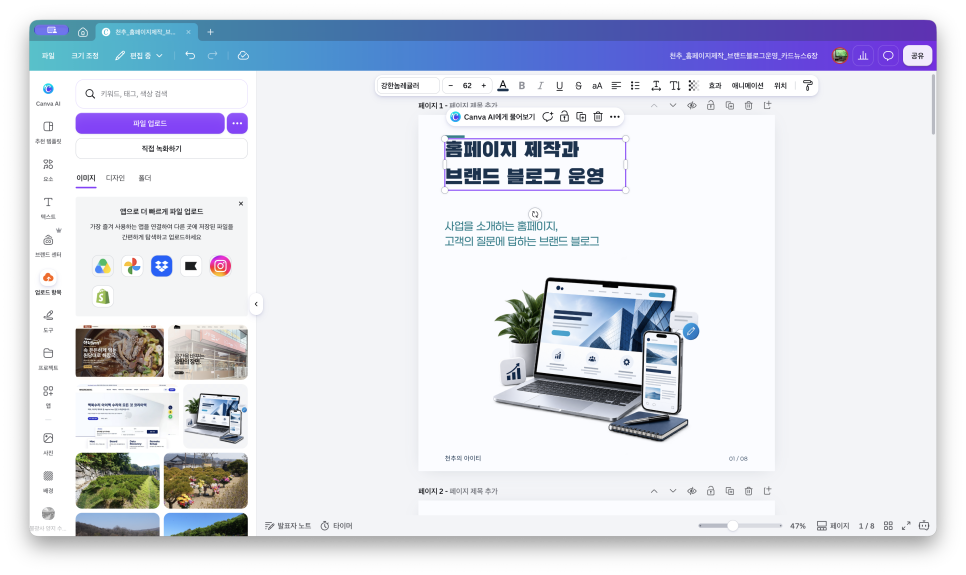Screen dimensions: 966x575
Task: Connect Shopify for upload
Action: (103, 296)
